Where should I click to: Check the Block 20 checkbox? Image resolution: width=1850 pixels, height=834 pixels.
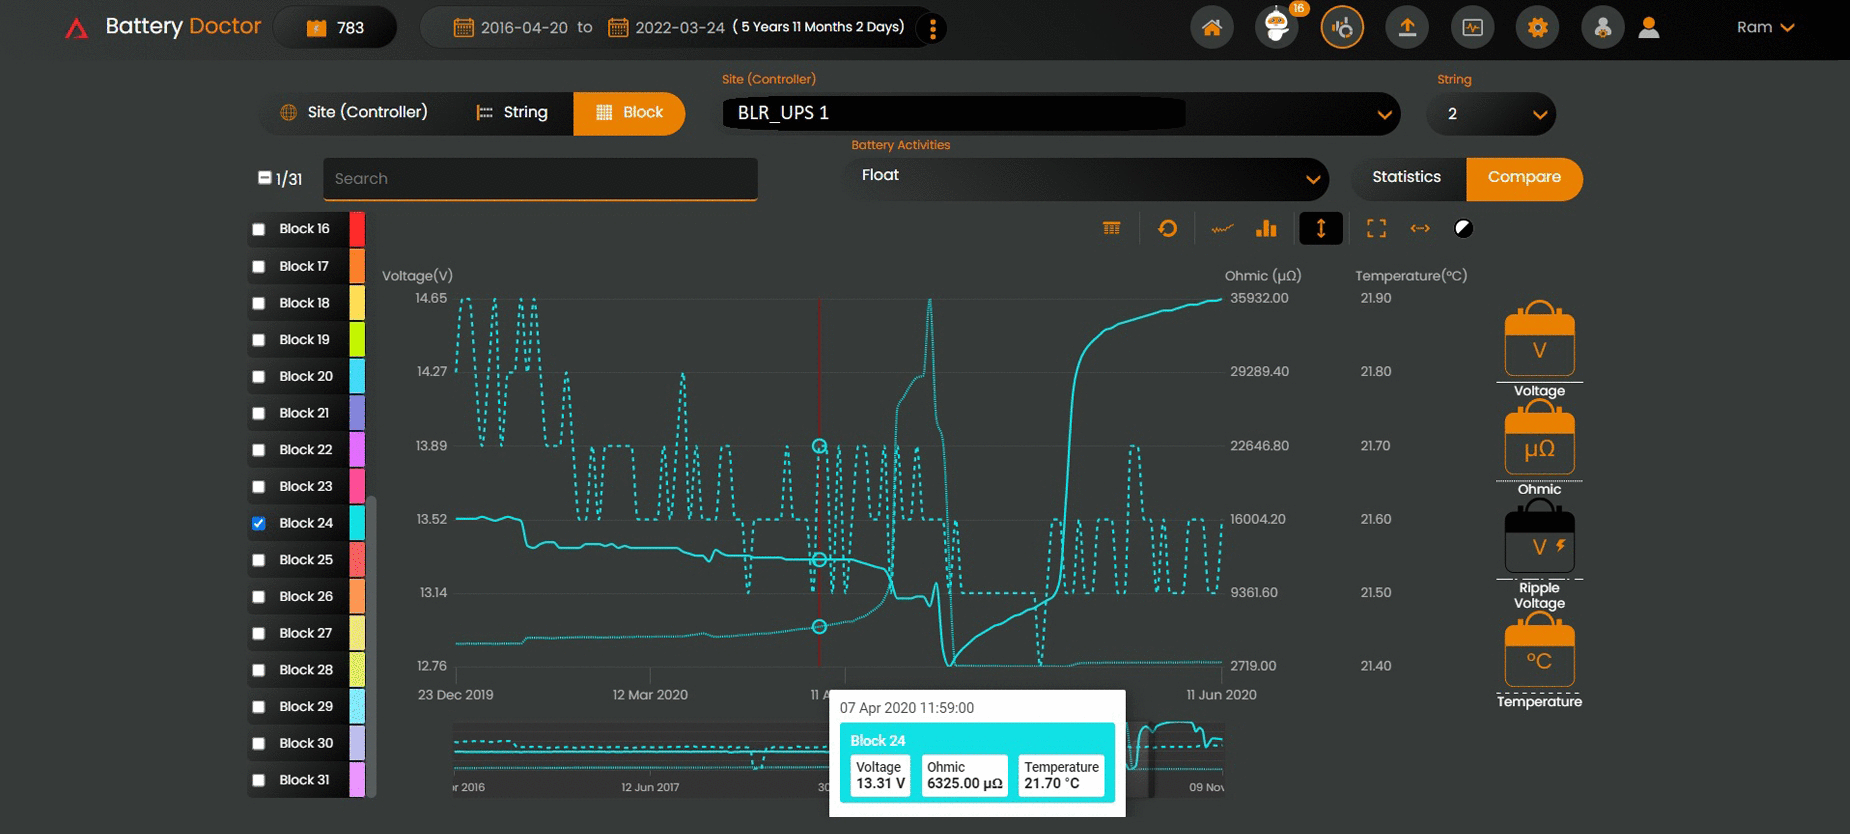259,377
